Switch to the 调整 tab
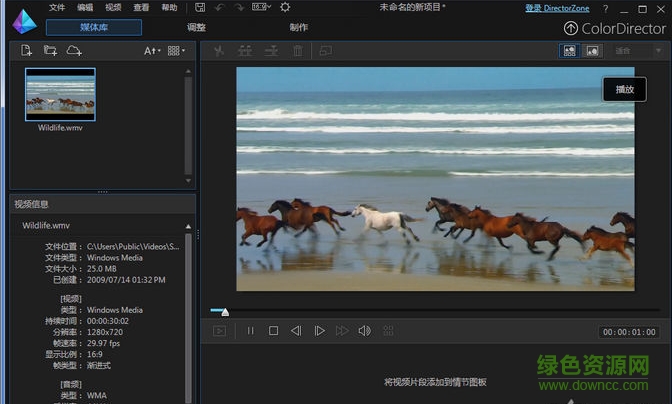The height and width of the screenshot is (404, 672). (x=197, y=28)
